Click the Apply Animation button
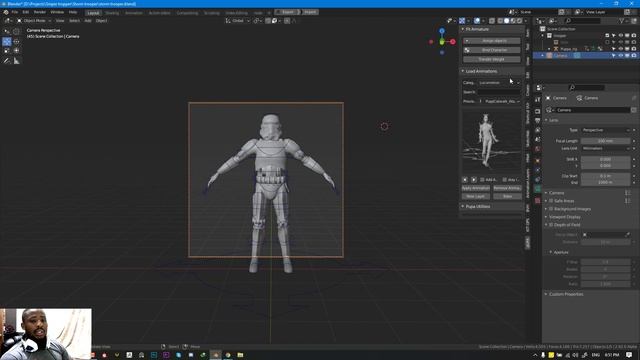 476,188
